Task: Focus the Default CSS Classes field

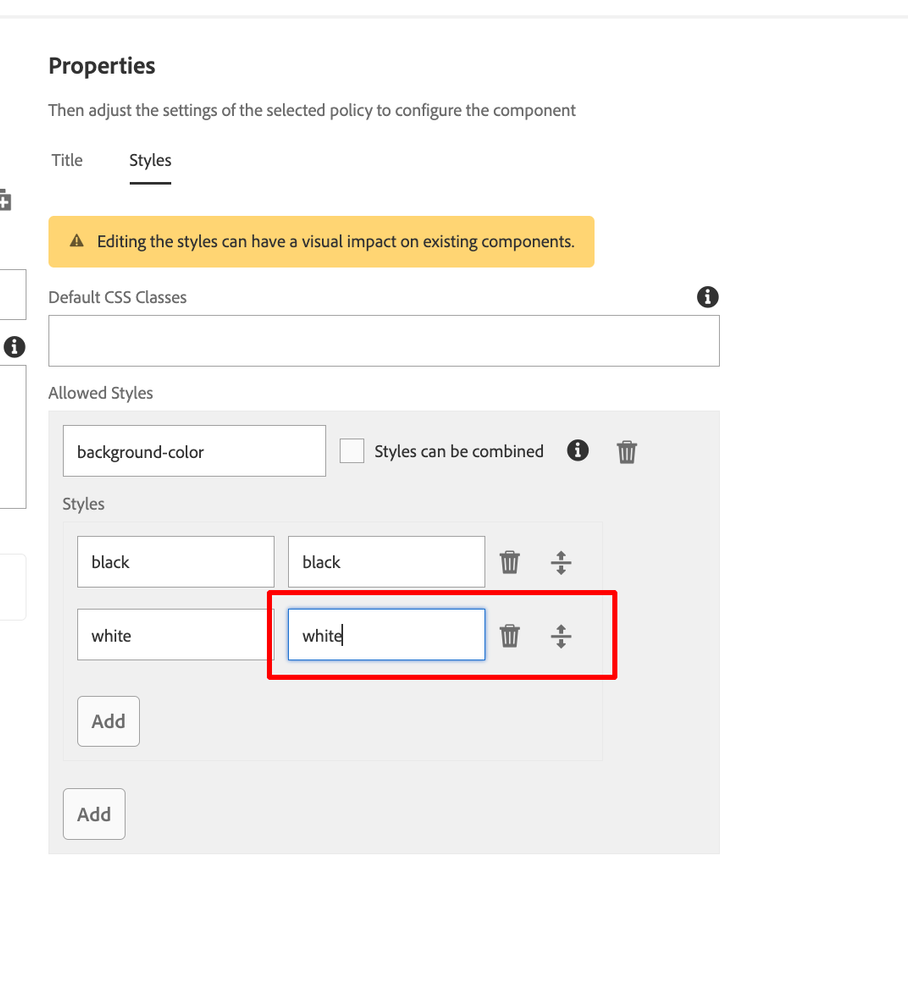Action: 384,341
